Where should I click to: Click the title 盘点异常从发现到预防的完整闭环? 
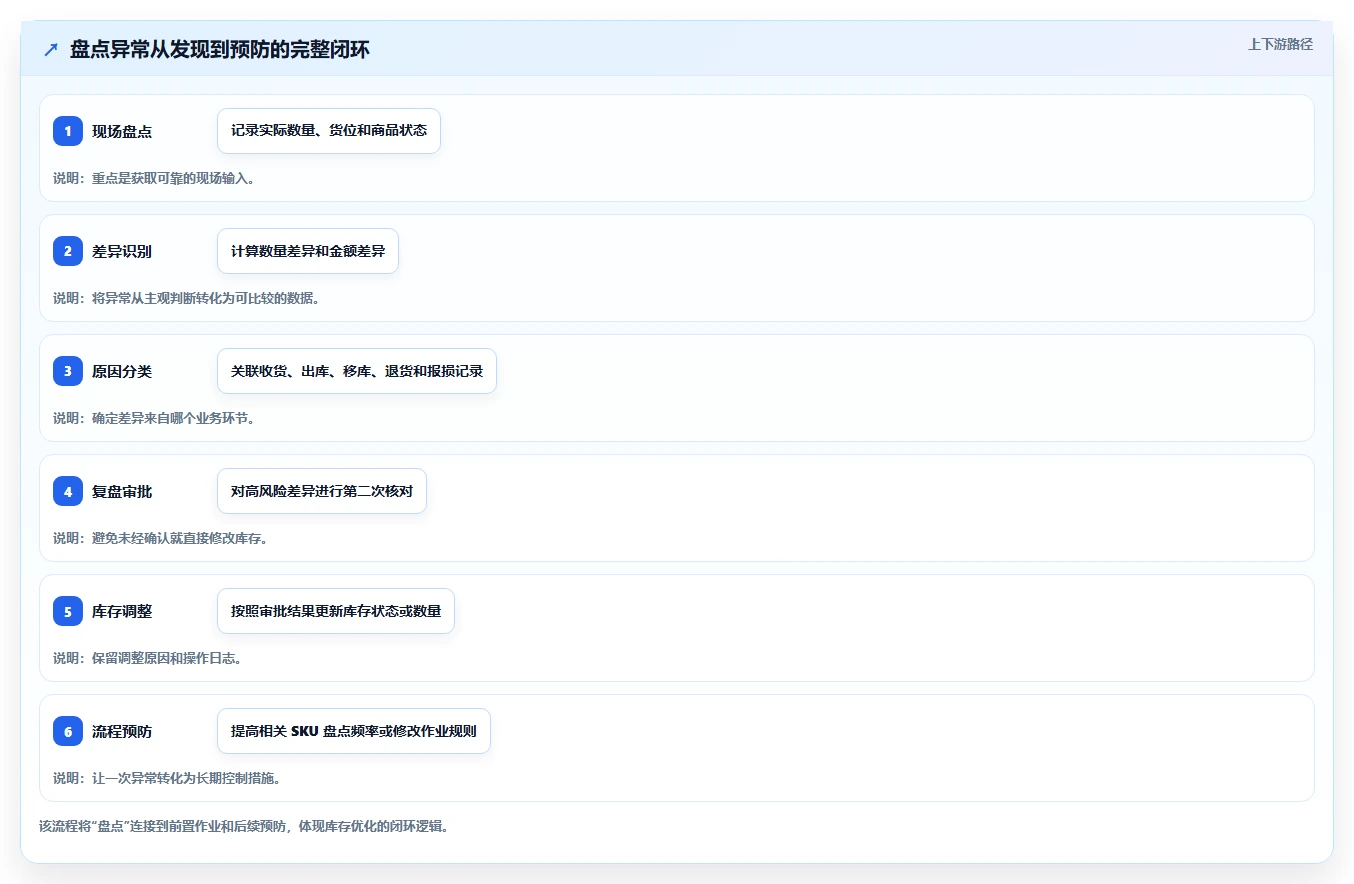click(x=220, y=49)
